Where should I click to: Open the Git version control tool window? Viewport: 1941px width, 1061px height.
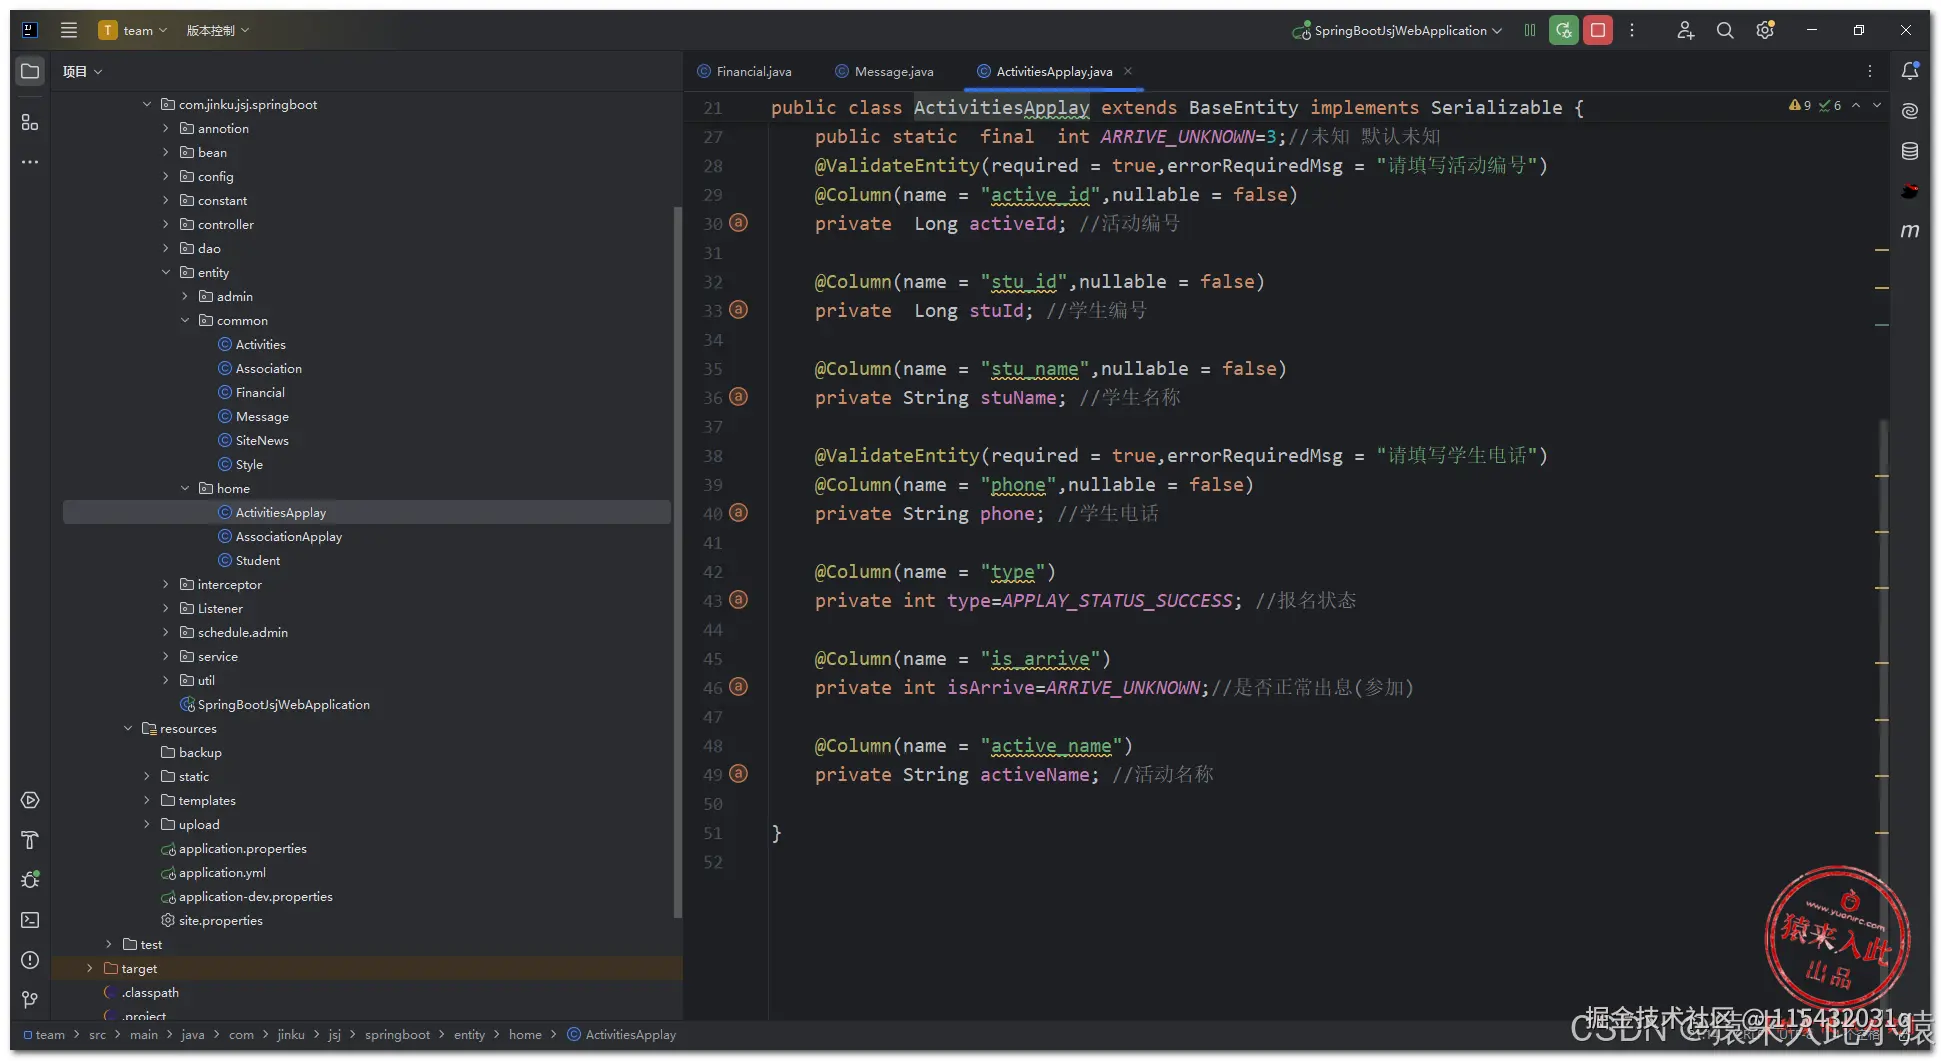(x=30, y=1000)
